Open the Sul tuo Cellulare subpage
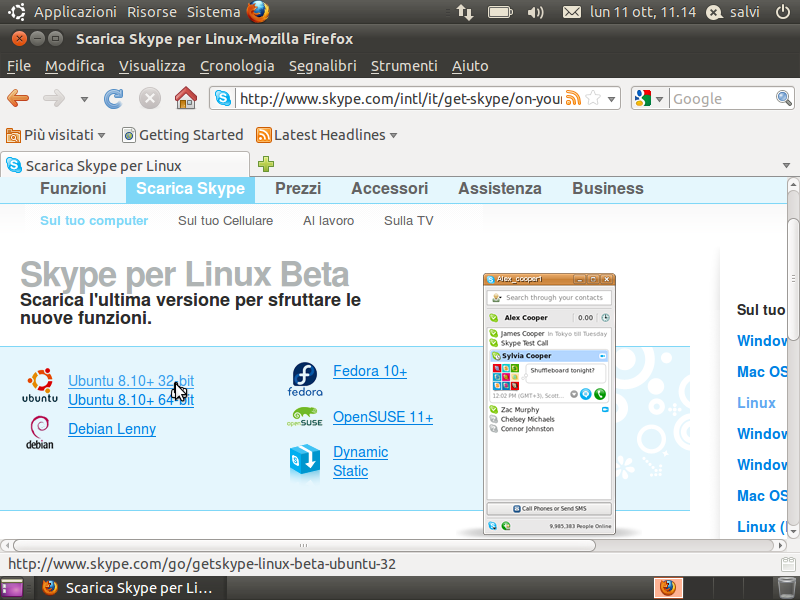Image resolution: width=800 pixels, height=600 pixels. 226,220
